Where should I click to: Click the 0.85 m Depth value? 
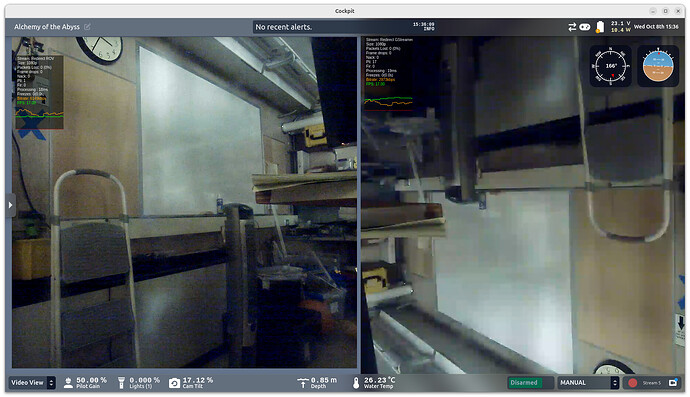click(x=324, y=380)
